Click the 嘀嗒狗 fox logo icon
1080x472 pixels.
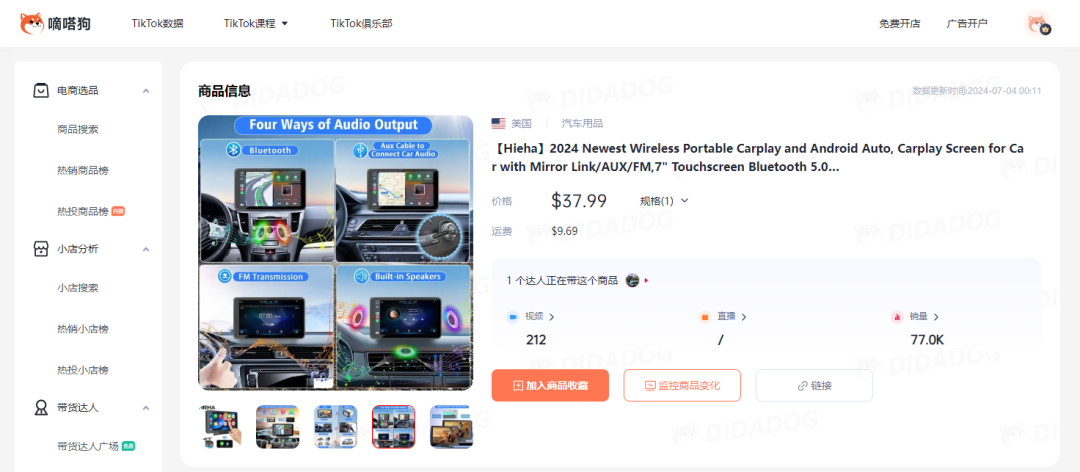pos(32,23)
